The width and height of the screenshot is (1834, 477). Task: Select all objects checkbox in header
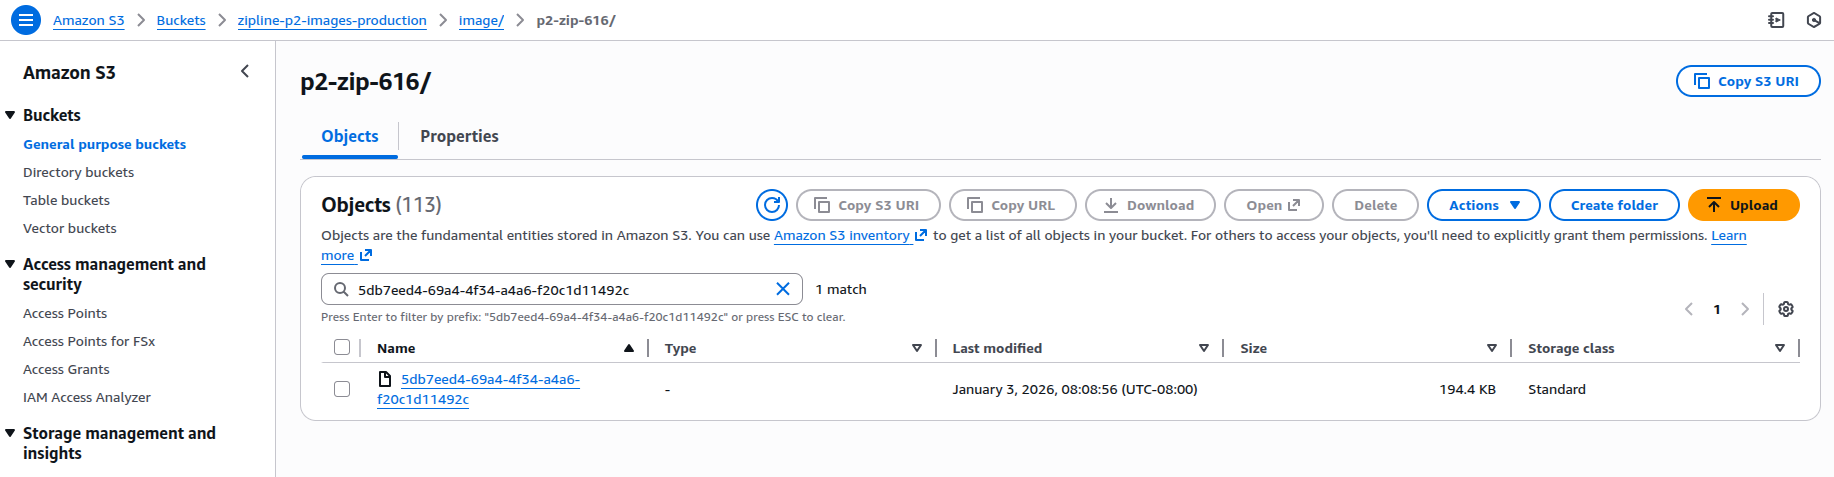coord(342,347)
